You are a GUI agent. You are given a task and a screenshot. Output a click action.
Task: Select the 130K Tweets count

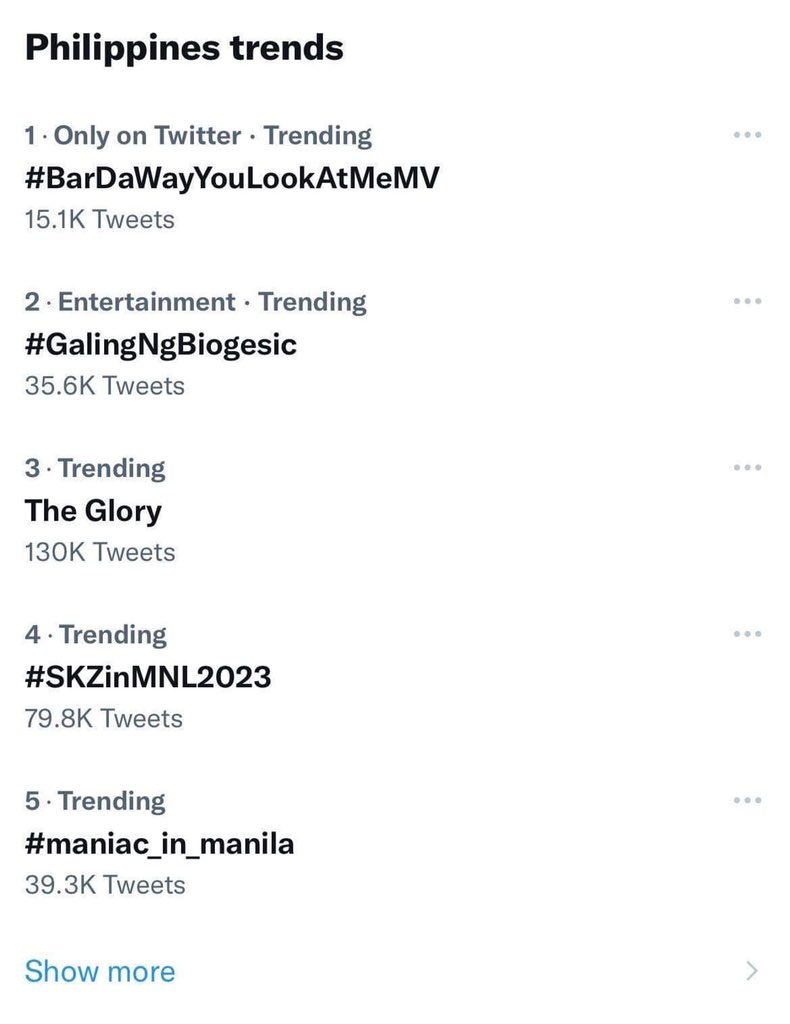pos(99,552)
